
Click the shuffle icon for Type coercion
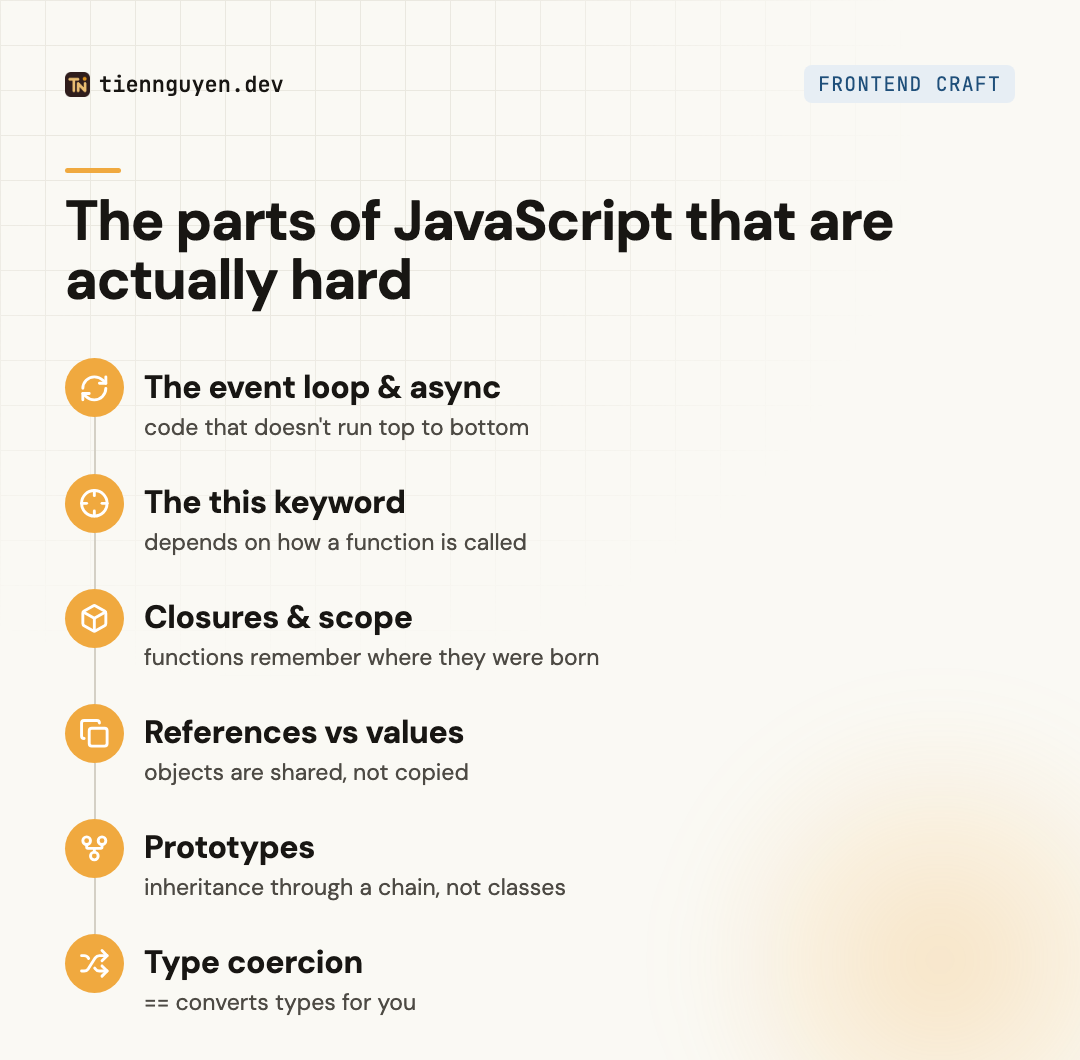(x=94, y=963)
